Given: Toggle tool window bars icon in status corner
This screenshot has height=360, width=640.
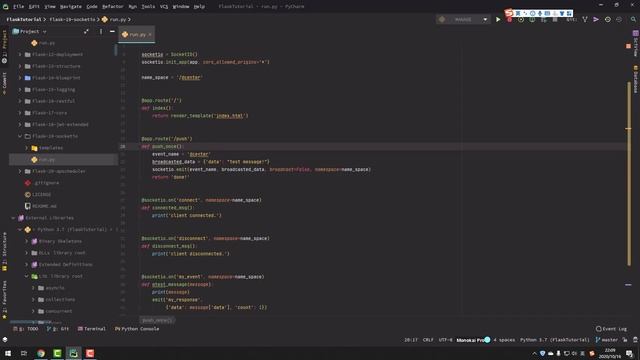Looking at the screenshot, I should tap(5, 340).
